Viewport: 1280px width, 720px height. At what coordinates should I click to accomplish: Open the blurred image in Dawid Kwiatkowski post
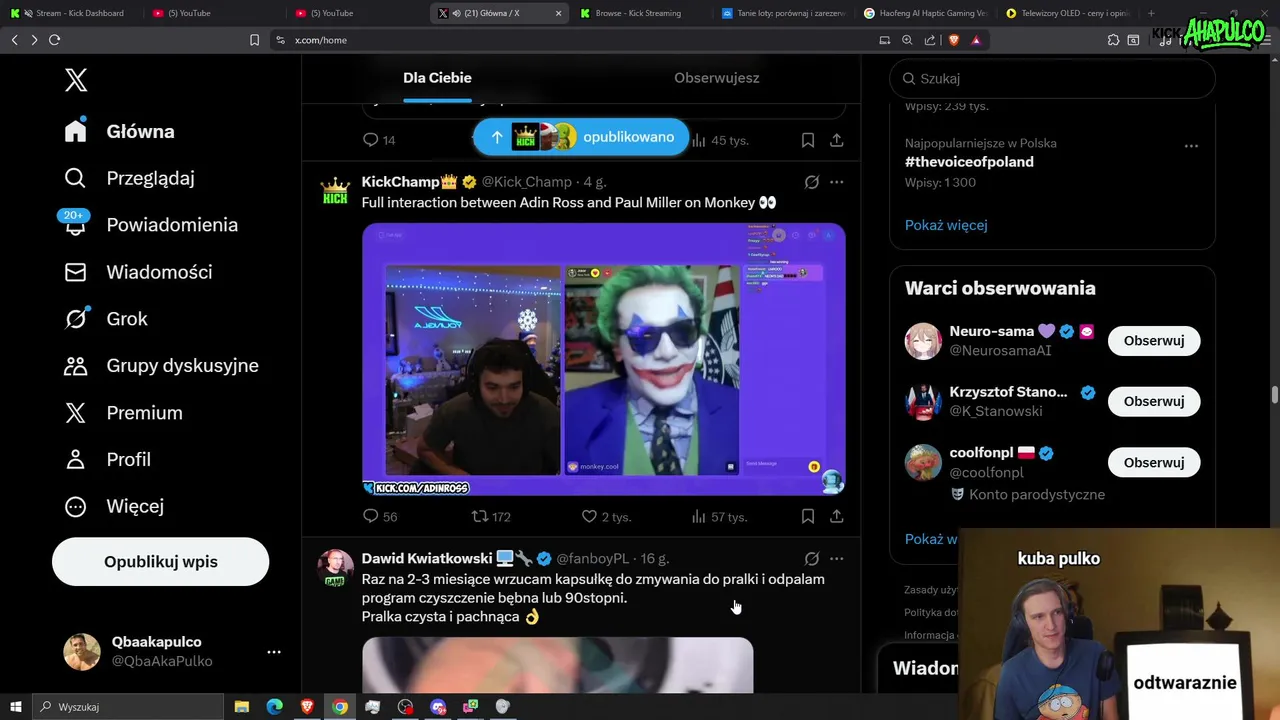tap(557, 665)
